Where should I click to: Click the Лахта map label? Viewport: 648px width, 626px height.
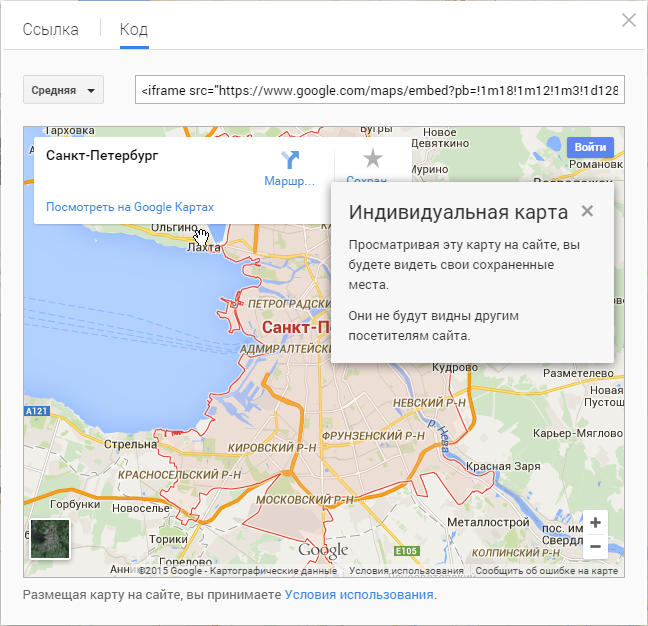(204, 248)
